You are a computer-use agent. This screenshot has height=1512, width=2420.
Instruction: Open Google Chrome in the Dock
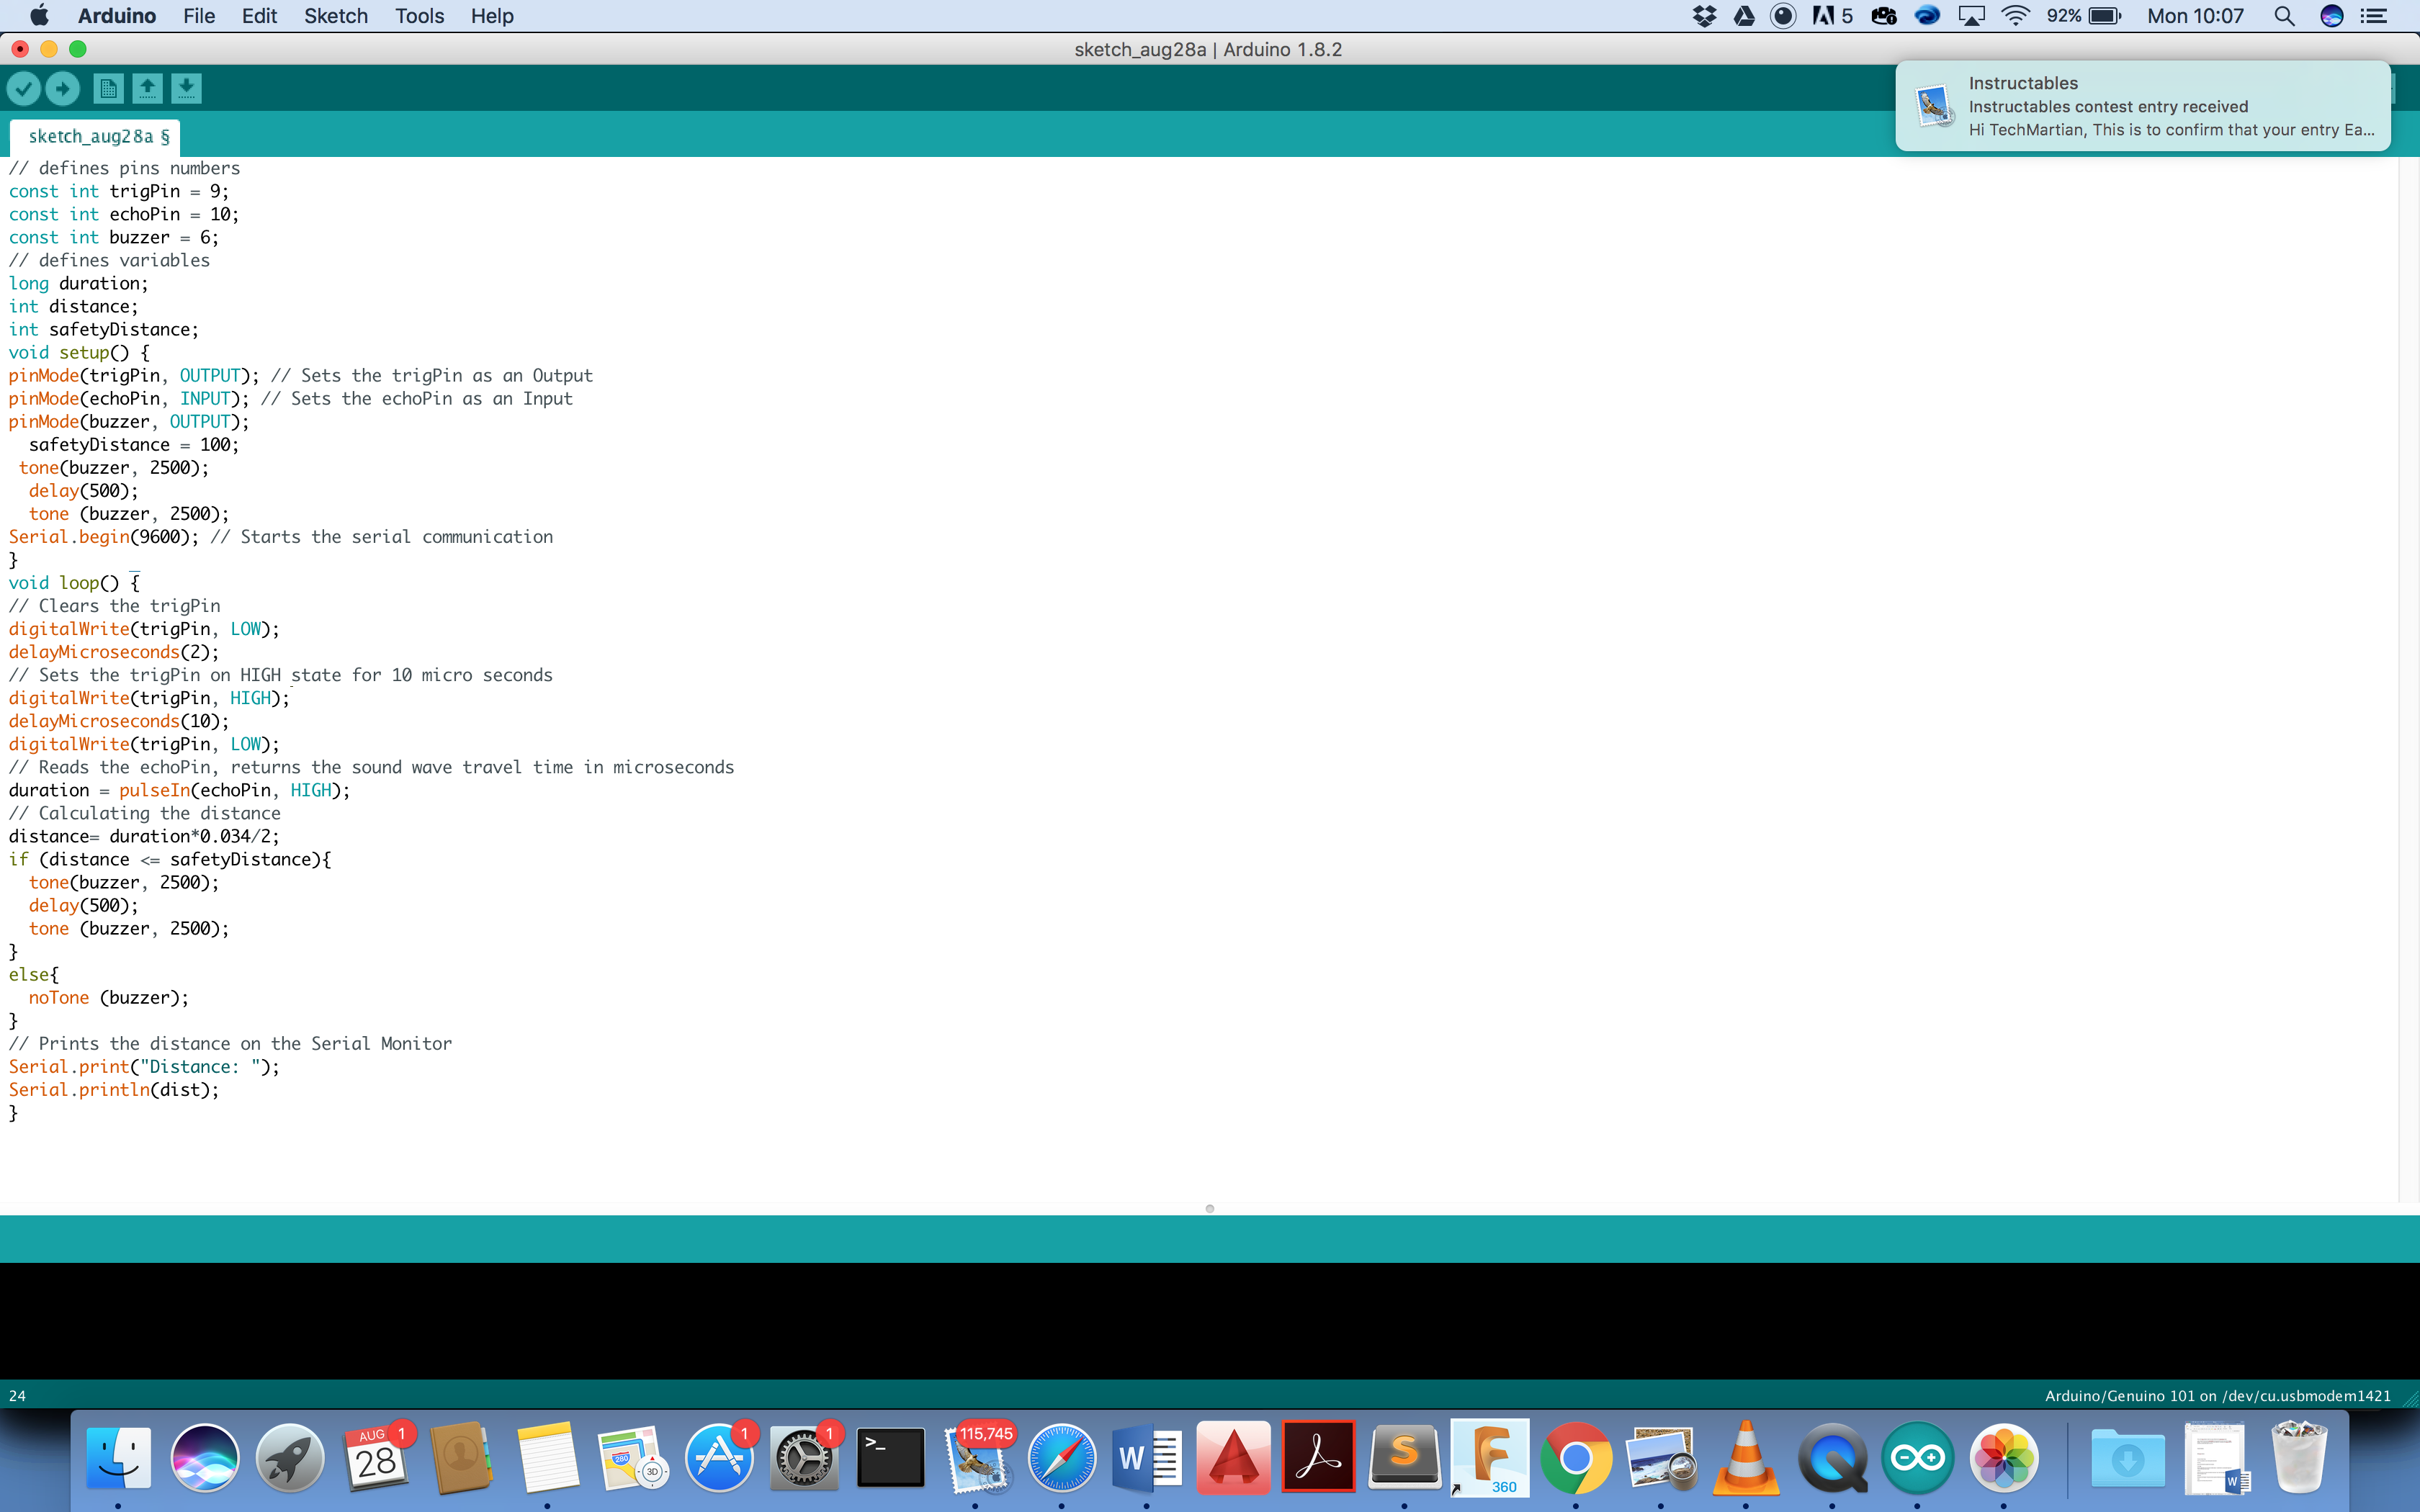pos(1576,1457)
